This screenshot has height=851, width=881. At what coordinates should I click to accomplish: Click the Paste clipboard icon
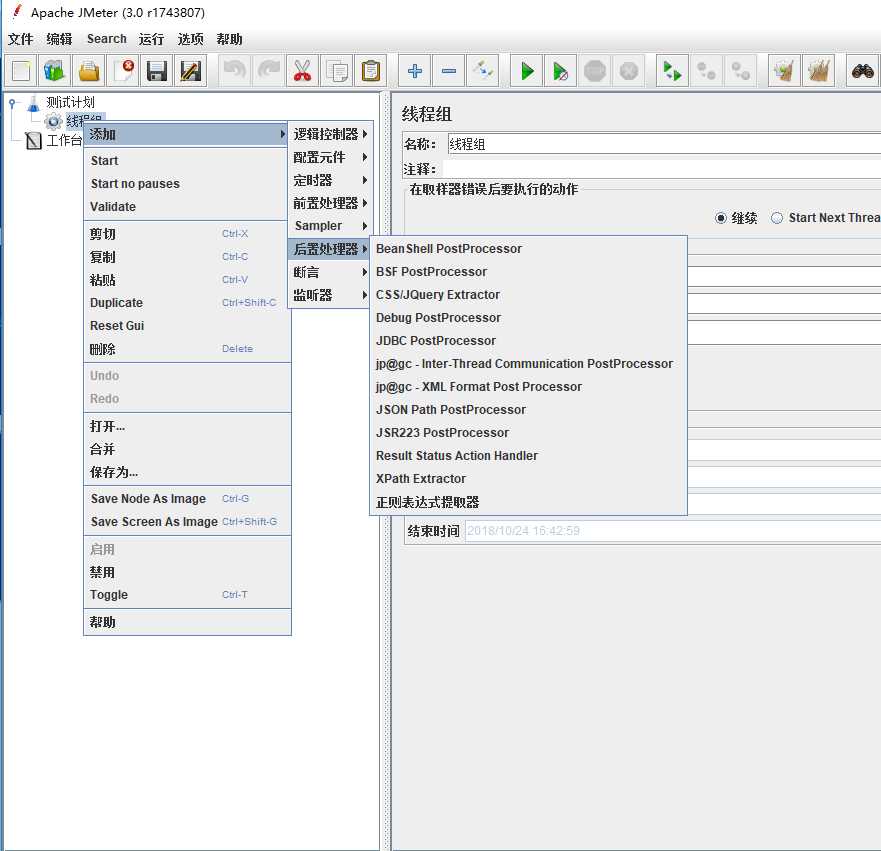370,71
